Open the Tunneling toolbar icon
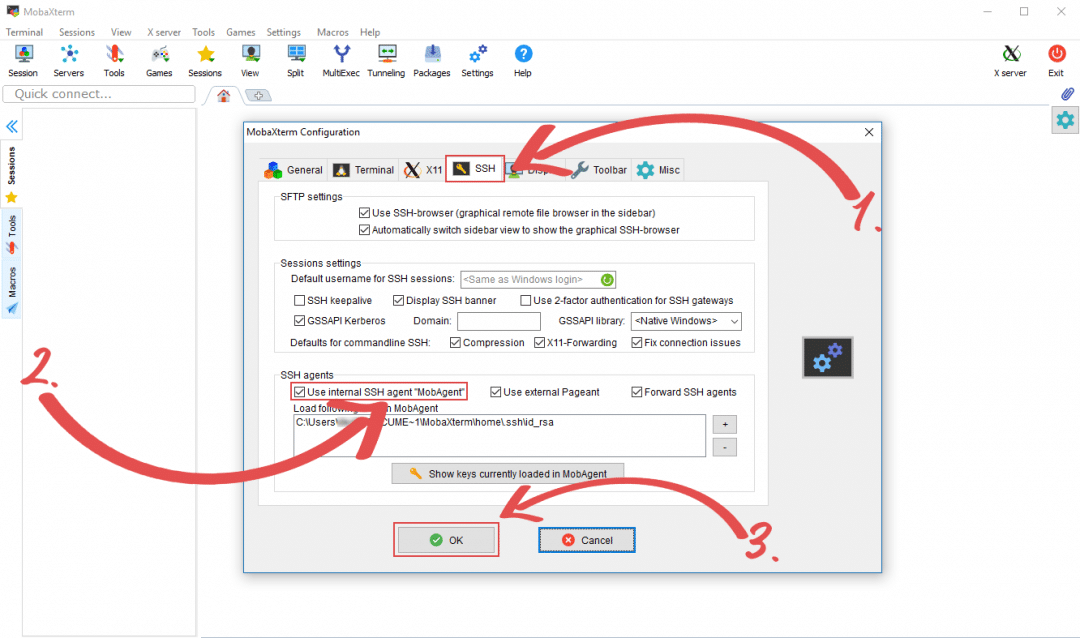 tap(386, 60)
